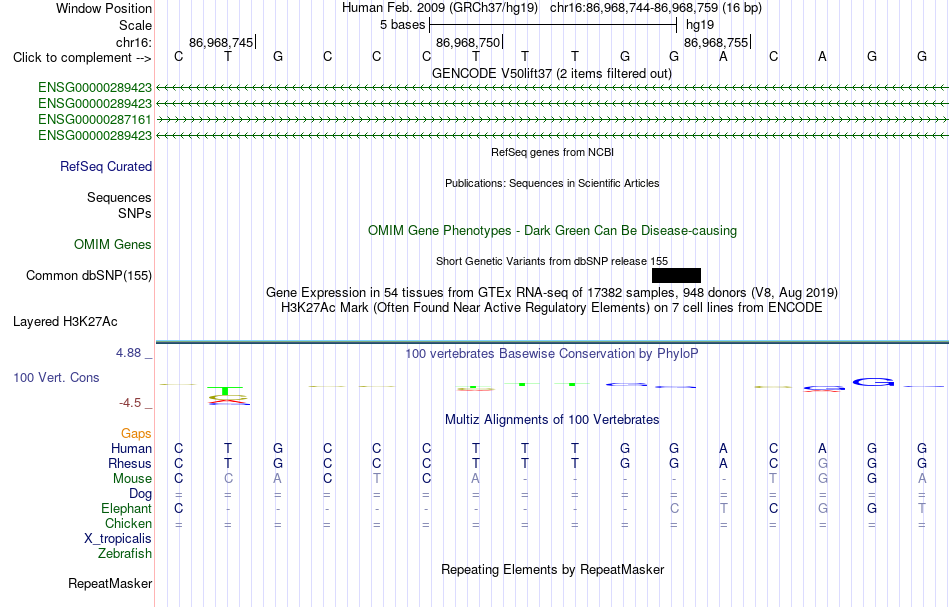Click the Gaps row label

[136, 433]
